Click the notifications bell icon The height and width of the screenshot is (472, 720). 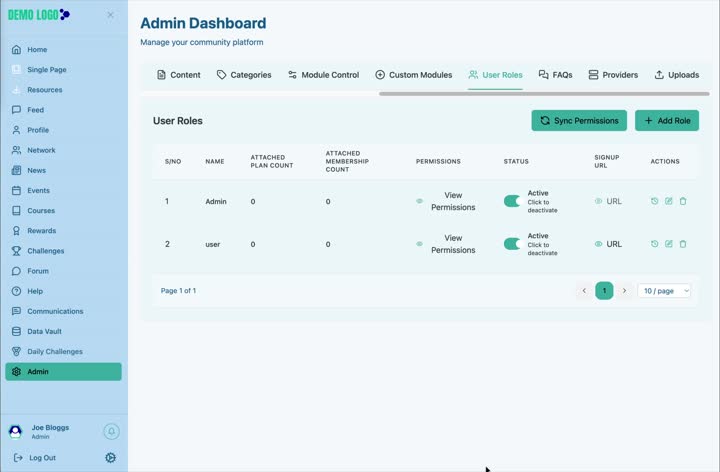(111, 432)
